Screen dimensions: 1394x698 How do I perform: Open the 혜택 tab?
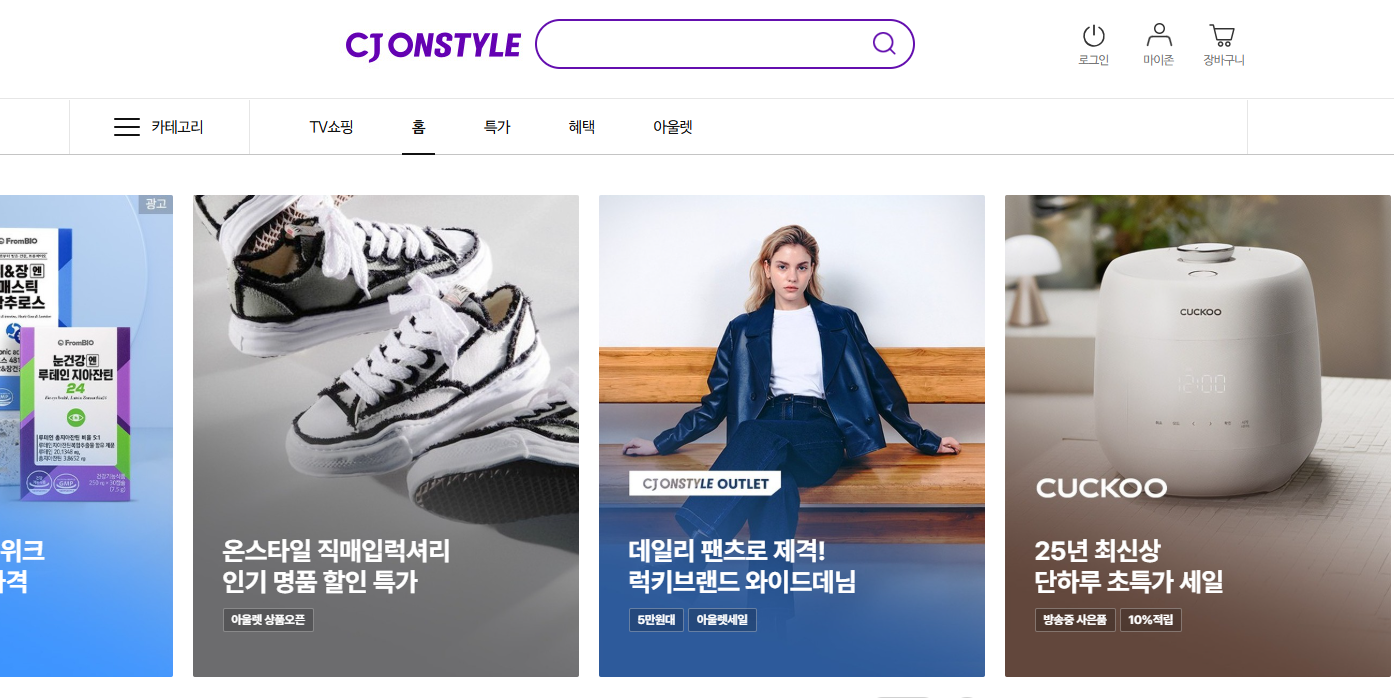(x=581, y=127)
